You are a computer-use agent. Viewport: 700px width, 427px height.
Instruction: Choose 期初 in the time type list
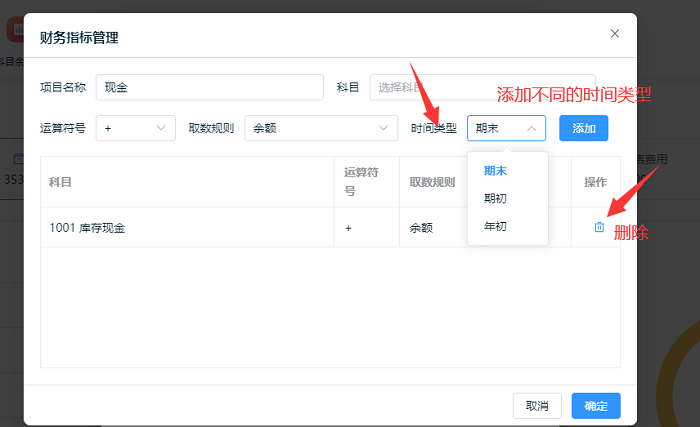click(x=494, y=198)
